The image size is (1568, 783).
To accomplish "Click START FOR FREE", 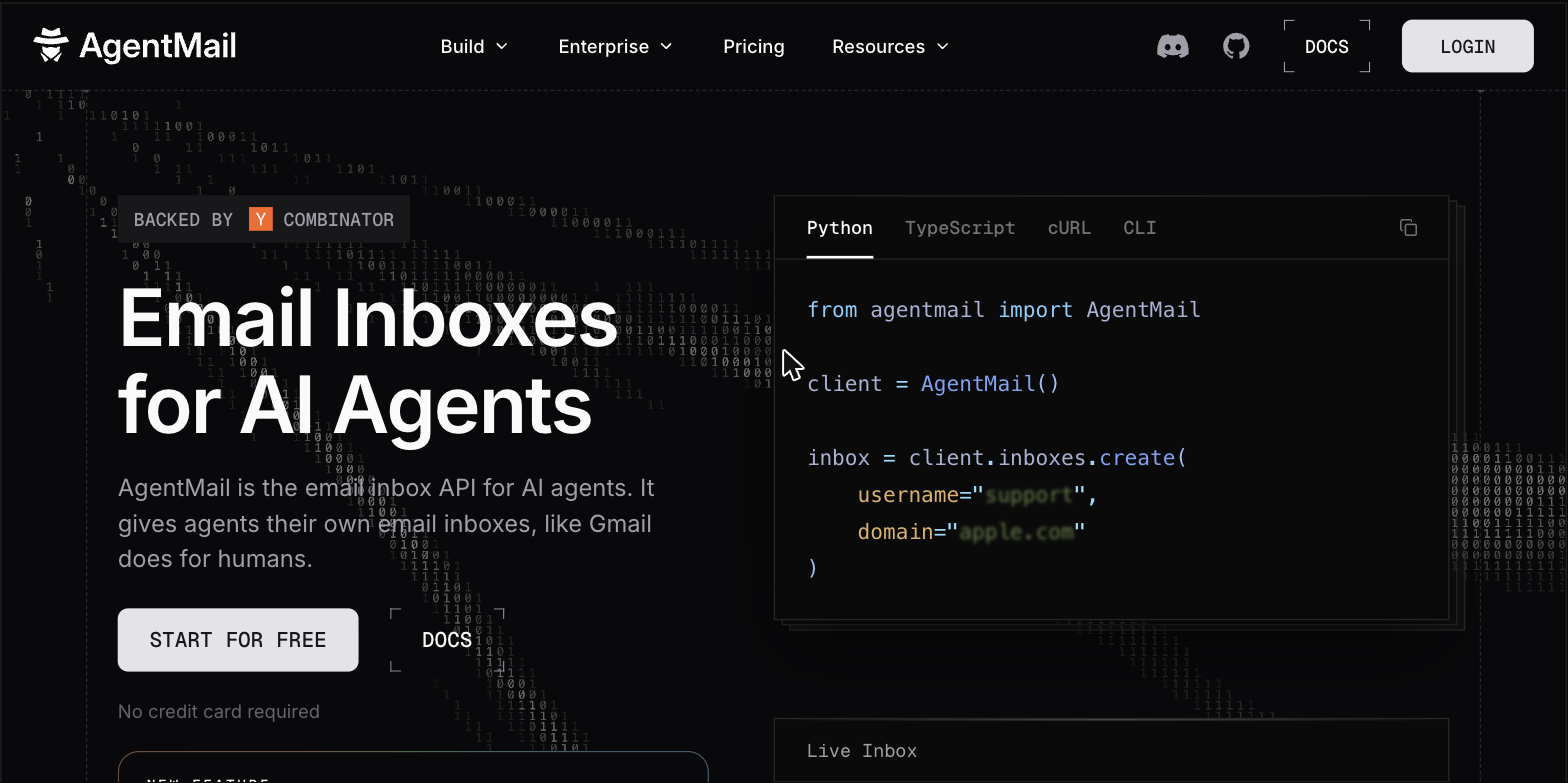I will coord(238,640).
